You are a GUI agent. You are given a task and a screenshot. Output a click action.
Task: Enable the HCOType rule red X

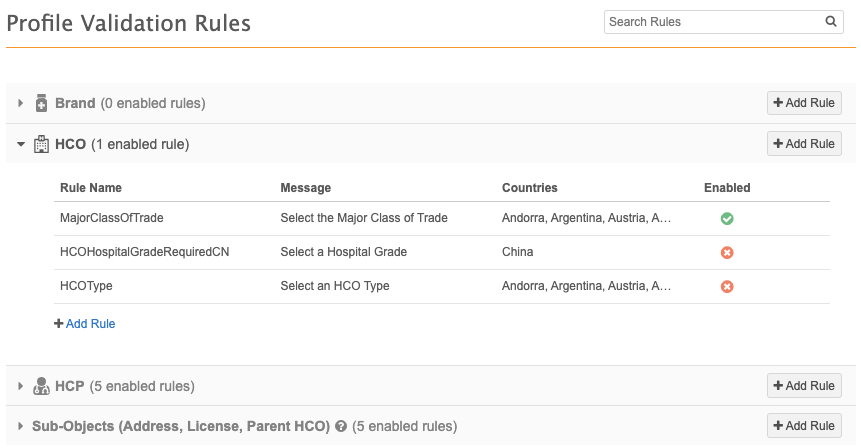(727, 286)
